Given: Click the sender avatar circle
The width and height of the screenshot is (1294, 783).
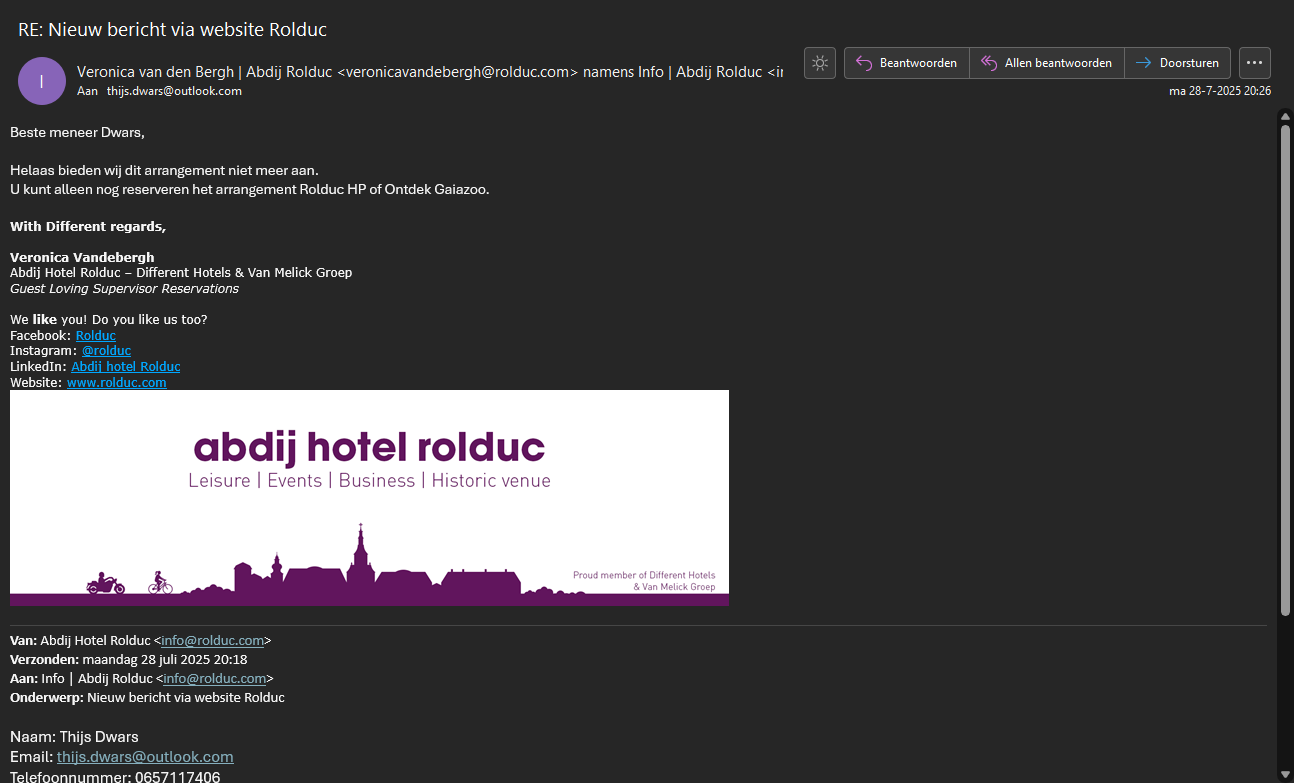Looking at the screenshot, I should 42,81.
